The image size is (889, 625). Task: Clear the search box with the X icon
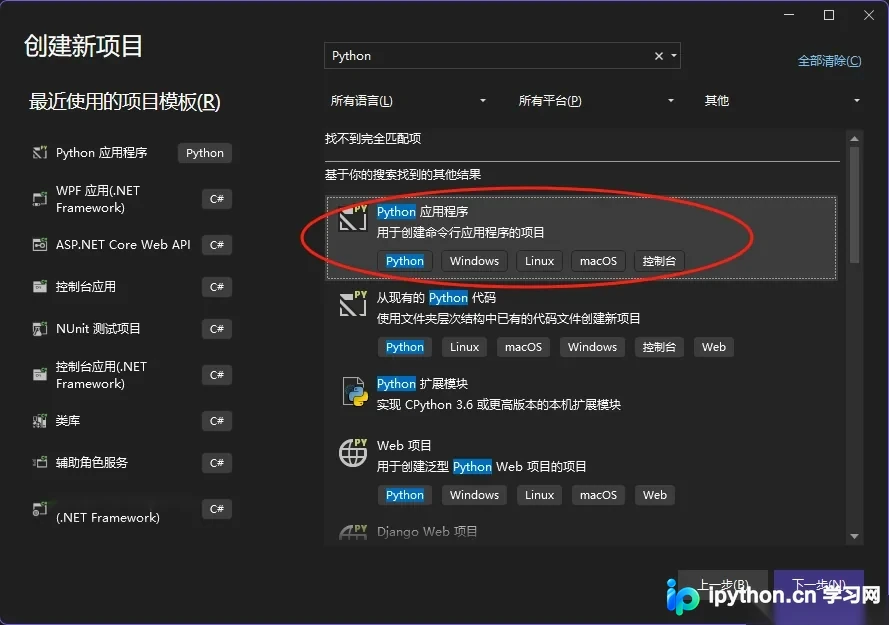tap(659, 56)
